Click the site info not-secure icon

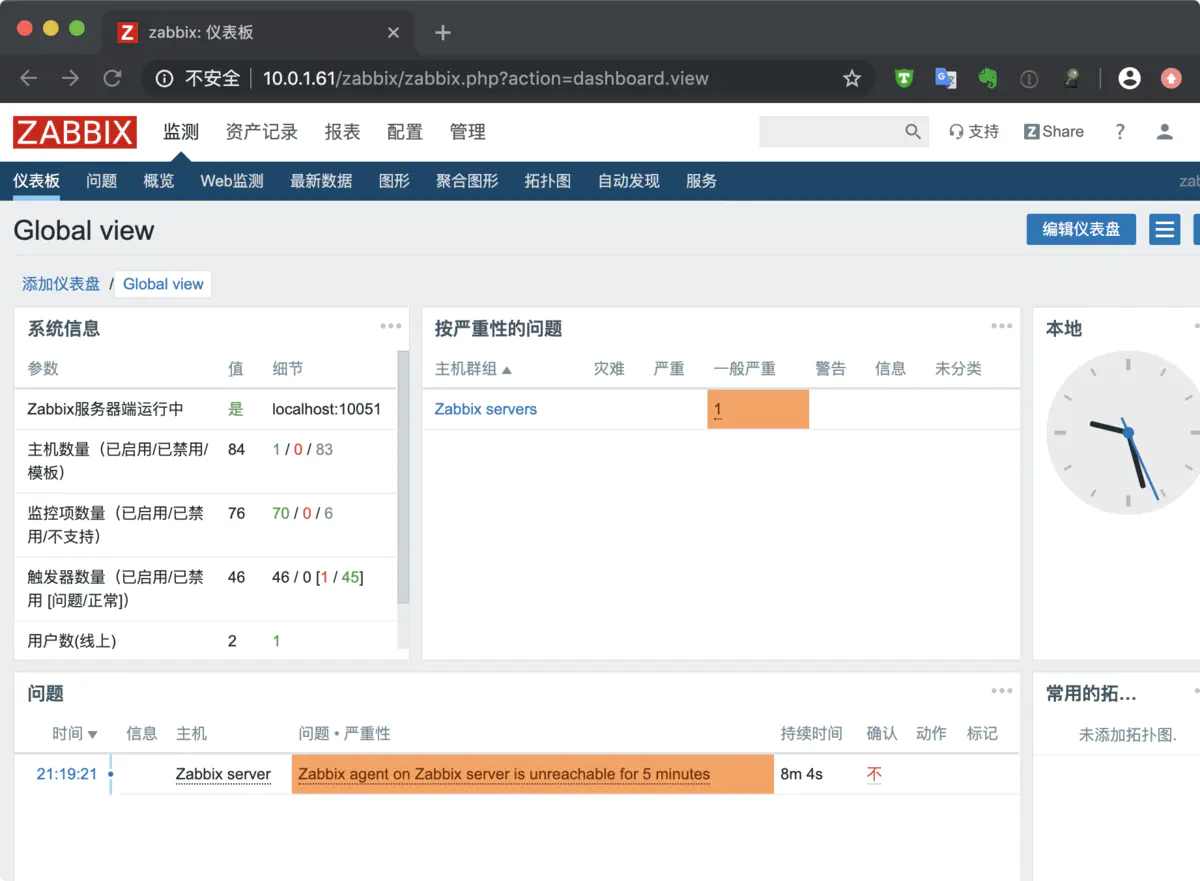point(164,78)
